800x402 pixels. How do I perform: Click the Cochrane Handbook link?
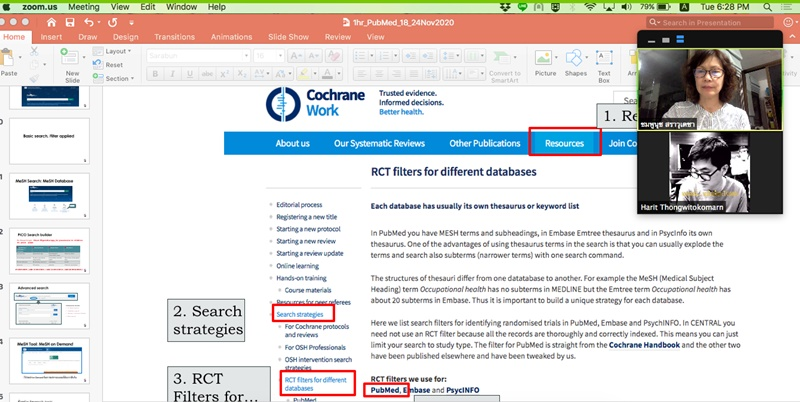pyautogui.click(x=644, y=345)
